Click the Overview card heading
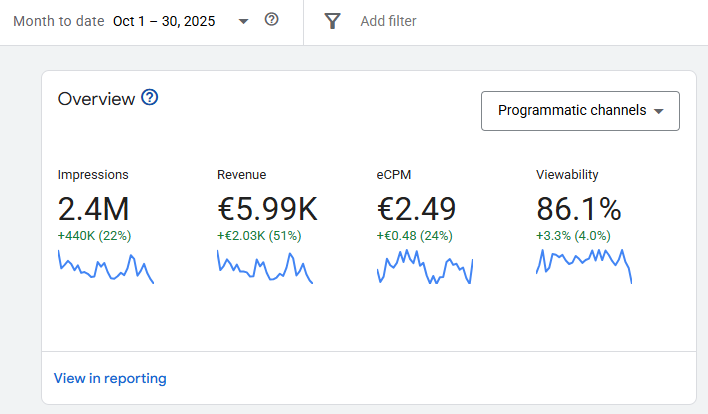The image size is (708, 414). [x=96, y=98]
